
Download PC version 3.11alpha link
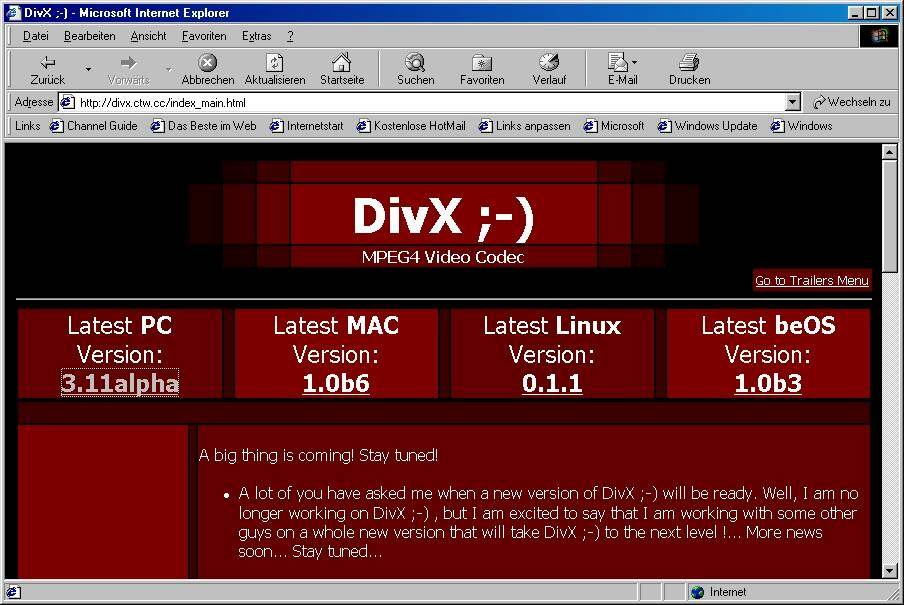(x=120, y=383)
